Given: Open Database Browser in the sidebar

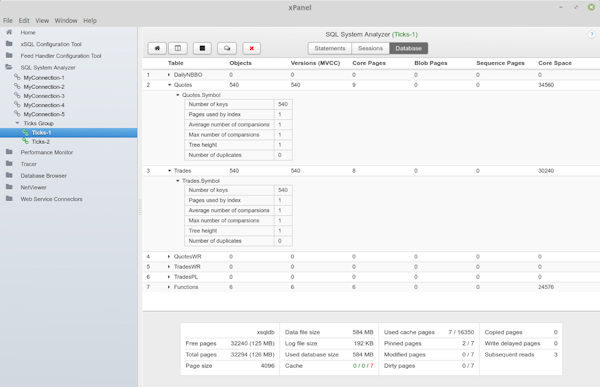Looking at the screenshot, I should tap(44, 176).
